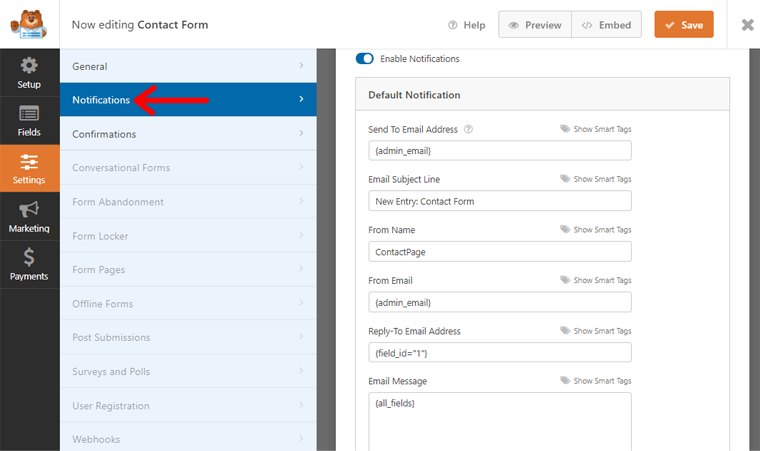
Task: Expand the Conversational Forms chevron
Action: click(301, 168)
